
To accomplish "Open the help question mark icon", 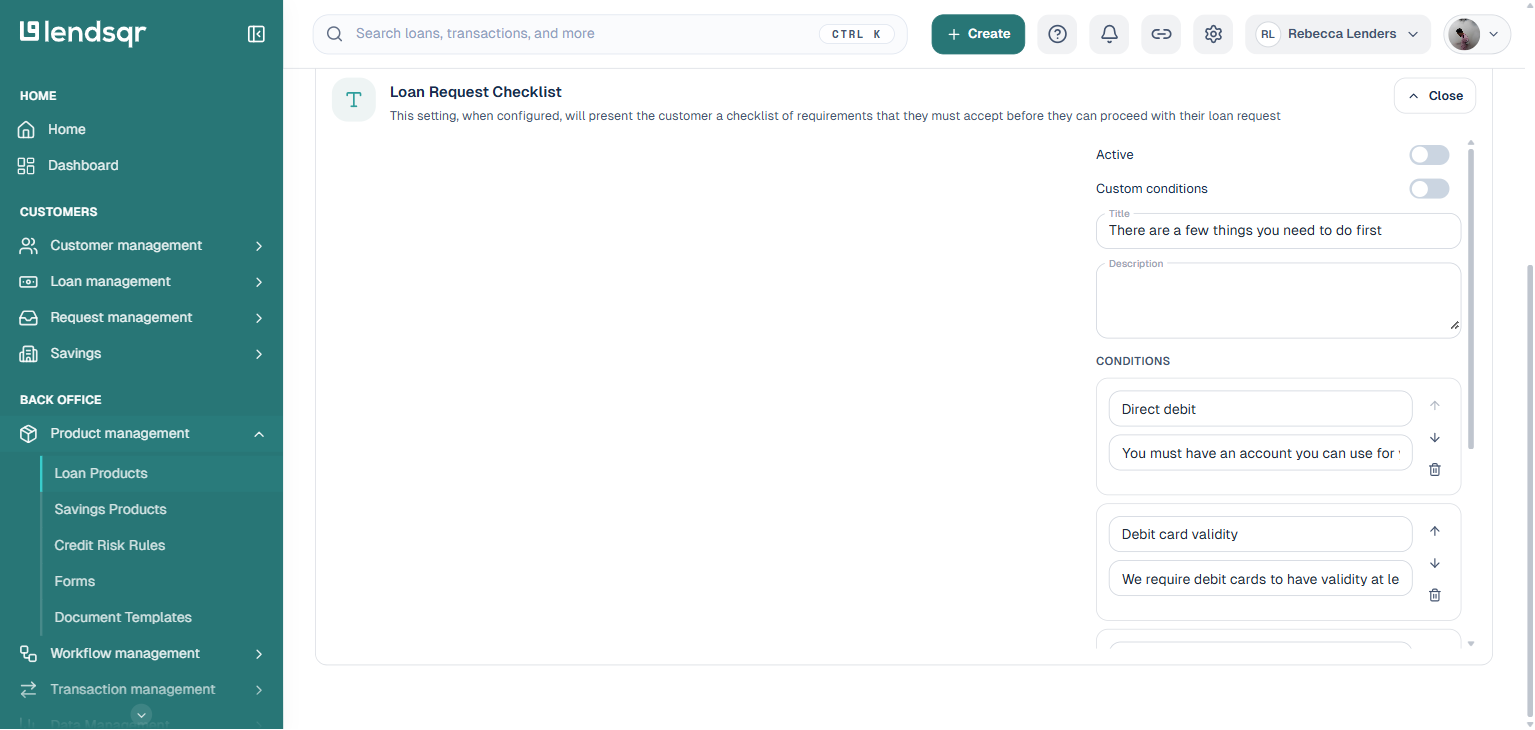I will [1057, 34].
